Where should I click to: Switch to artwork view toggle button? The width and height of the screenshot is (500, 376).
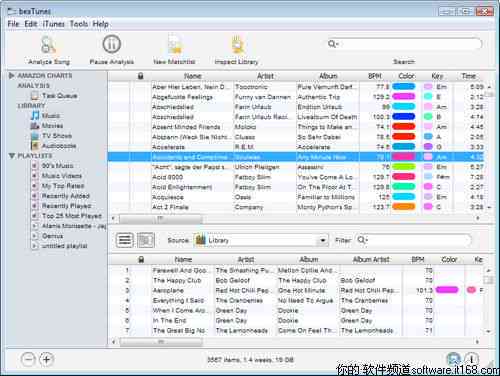[x=146, y=240]
